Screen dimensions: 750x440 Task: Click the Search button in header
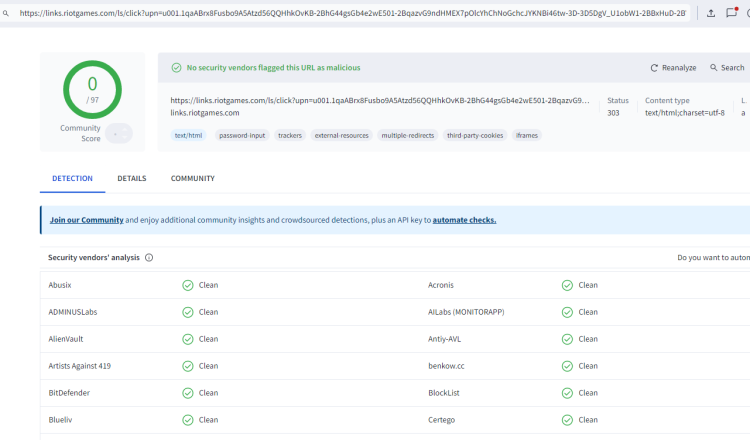tap(727, 68)
